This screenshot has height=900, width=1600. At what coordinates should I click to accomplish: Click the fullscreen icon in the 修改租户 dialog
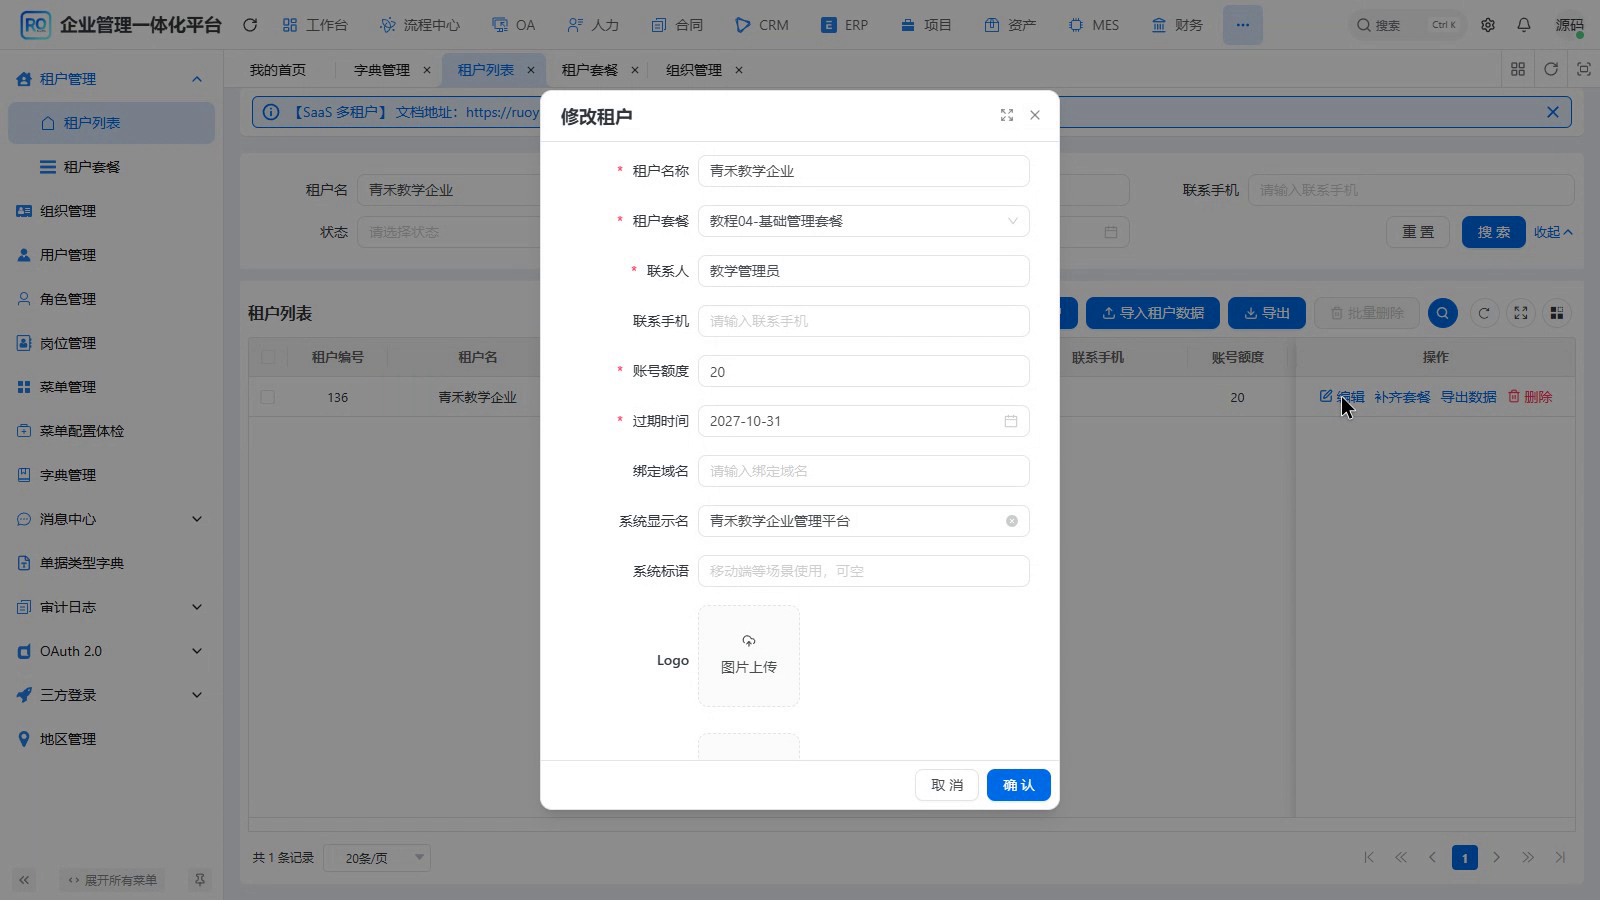tap(1007, 116)
